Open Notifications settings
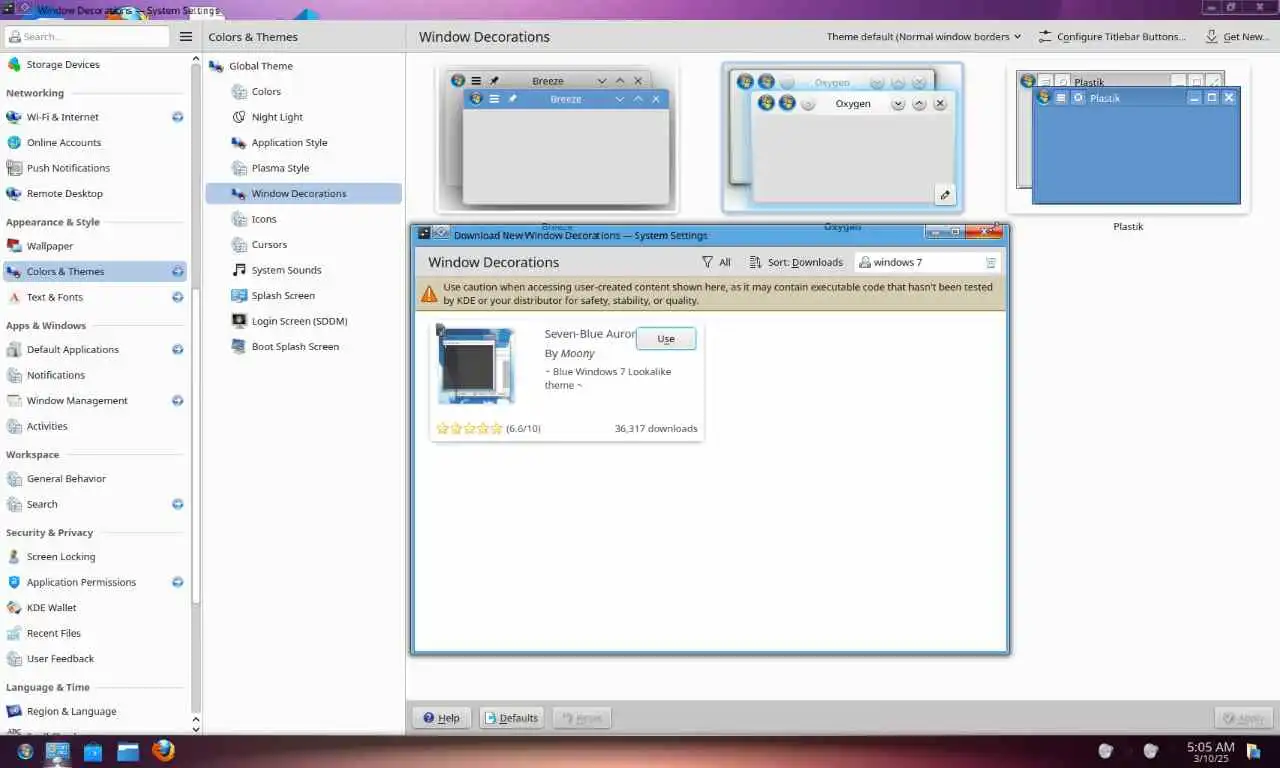Viewport: 1280px width, 768px height. click(95, 375)
